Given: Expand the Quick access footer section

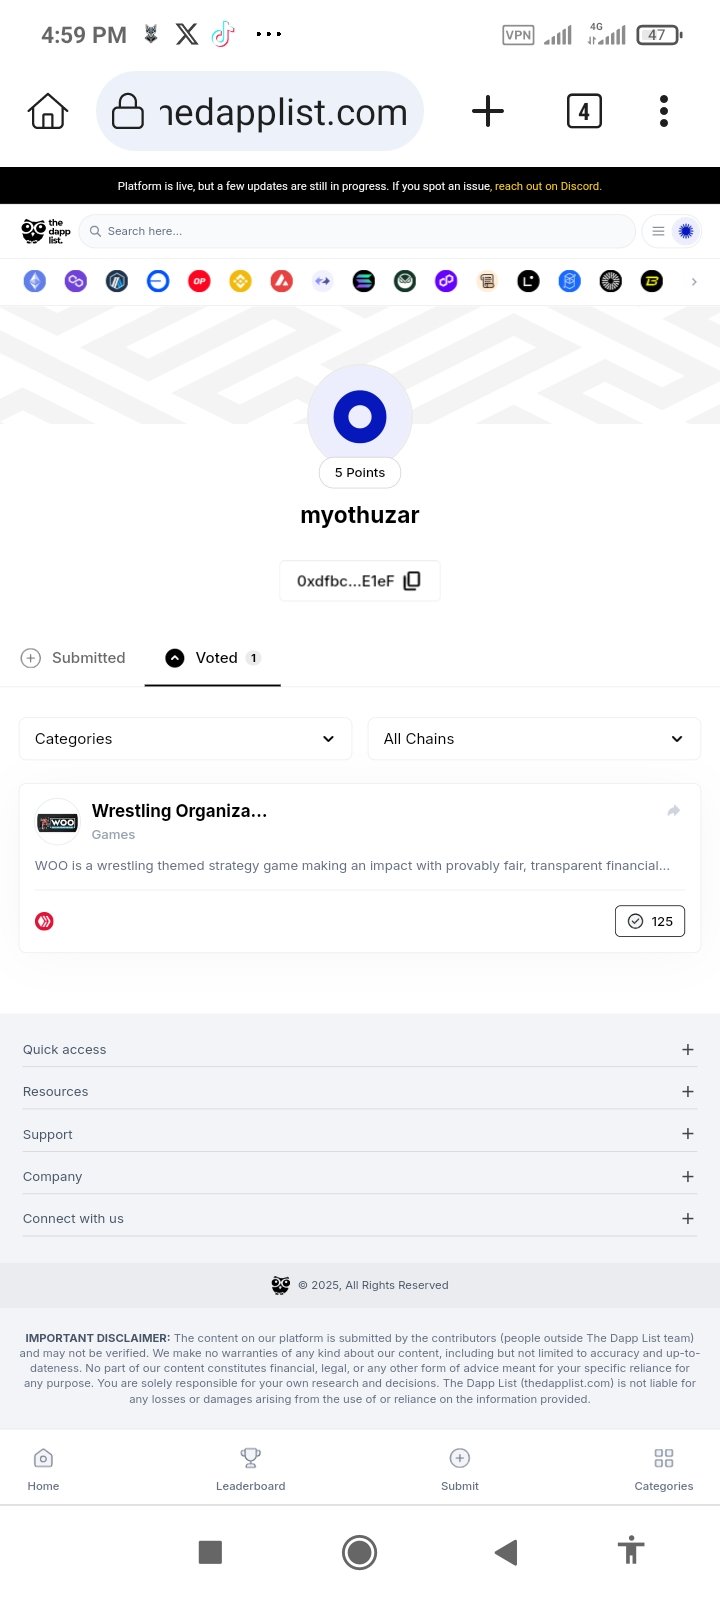Looking at the screenshot, I should click(x=358, y=1049).
